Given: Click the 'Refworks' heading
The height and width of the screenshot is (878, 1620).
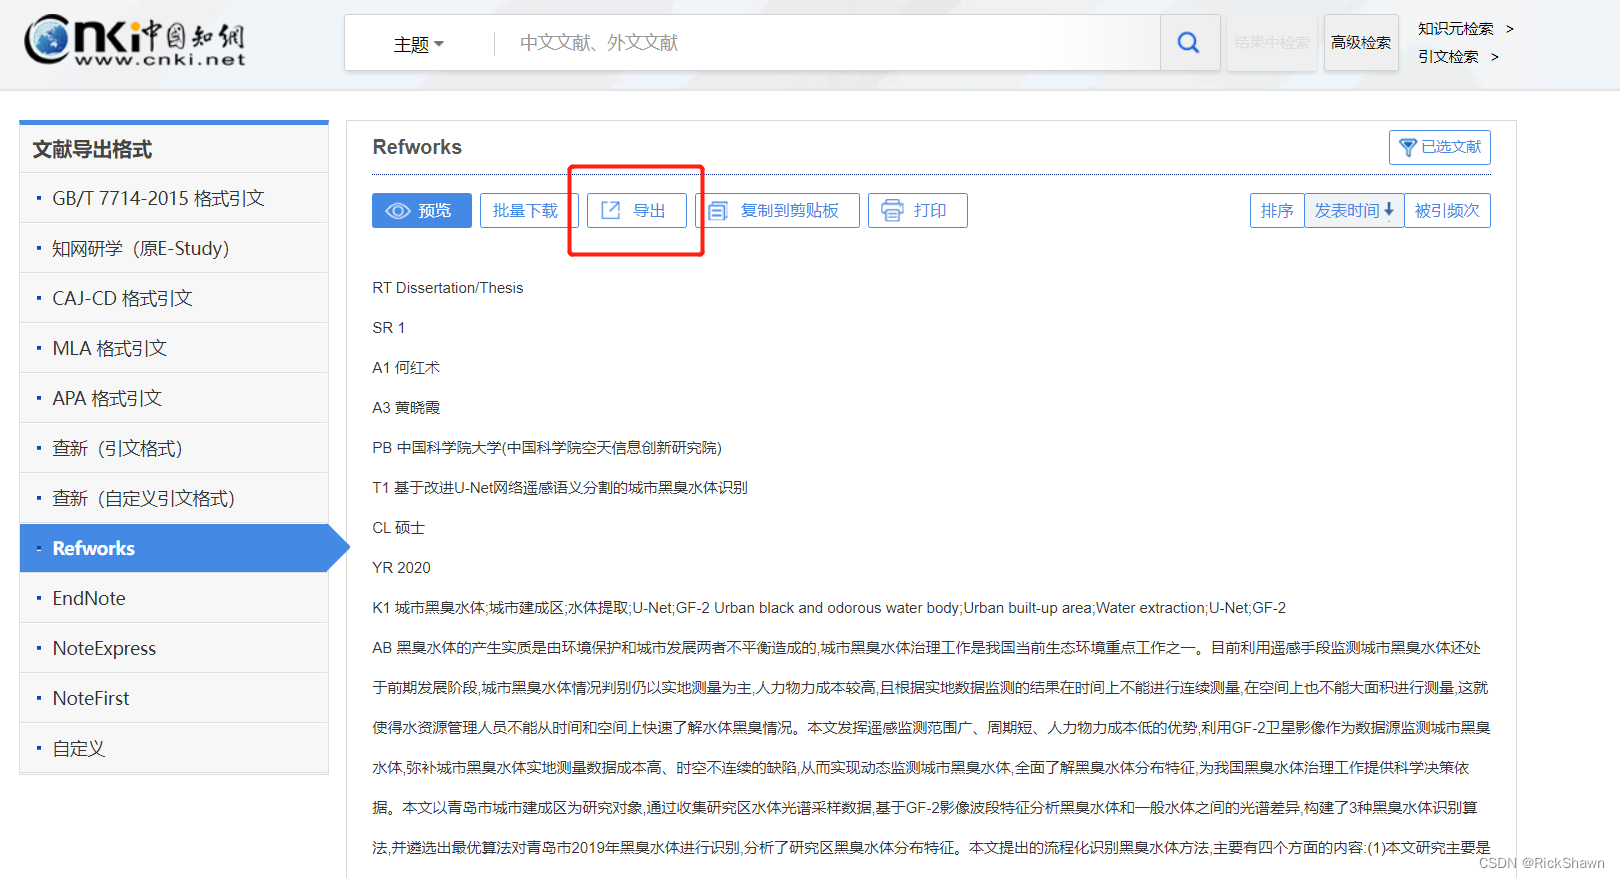Looking at the screenshot, I should [x=417, y=147].
